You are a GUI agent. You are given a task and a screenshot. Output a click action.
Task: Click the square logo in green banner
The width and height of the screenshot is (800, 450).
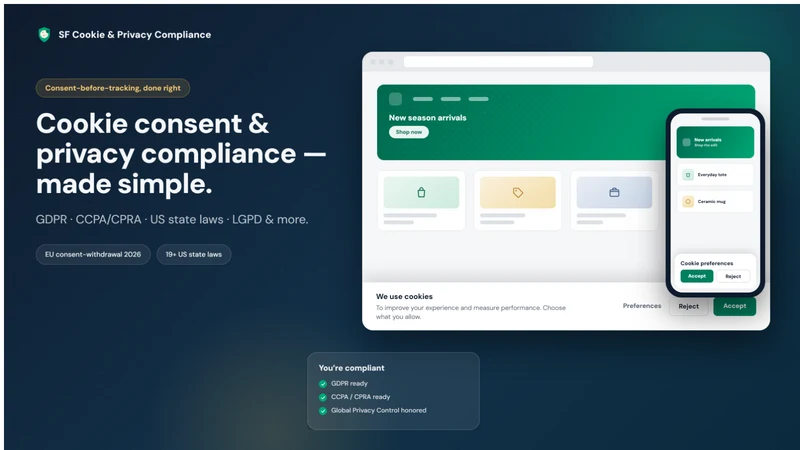pyautogui.click(x=395, y=99)
